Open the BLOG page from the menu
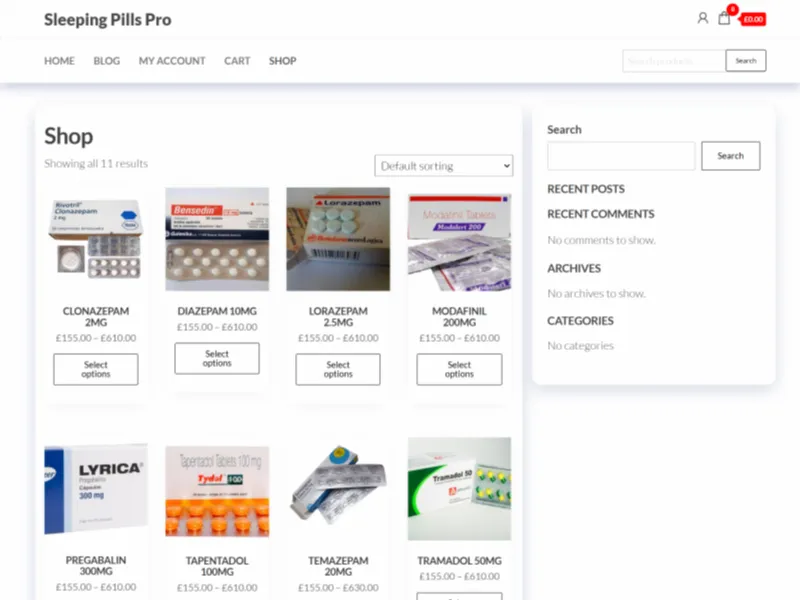The height and width of the screenshot is (600, 800). (x=106, y=61)
